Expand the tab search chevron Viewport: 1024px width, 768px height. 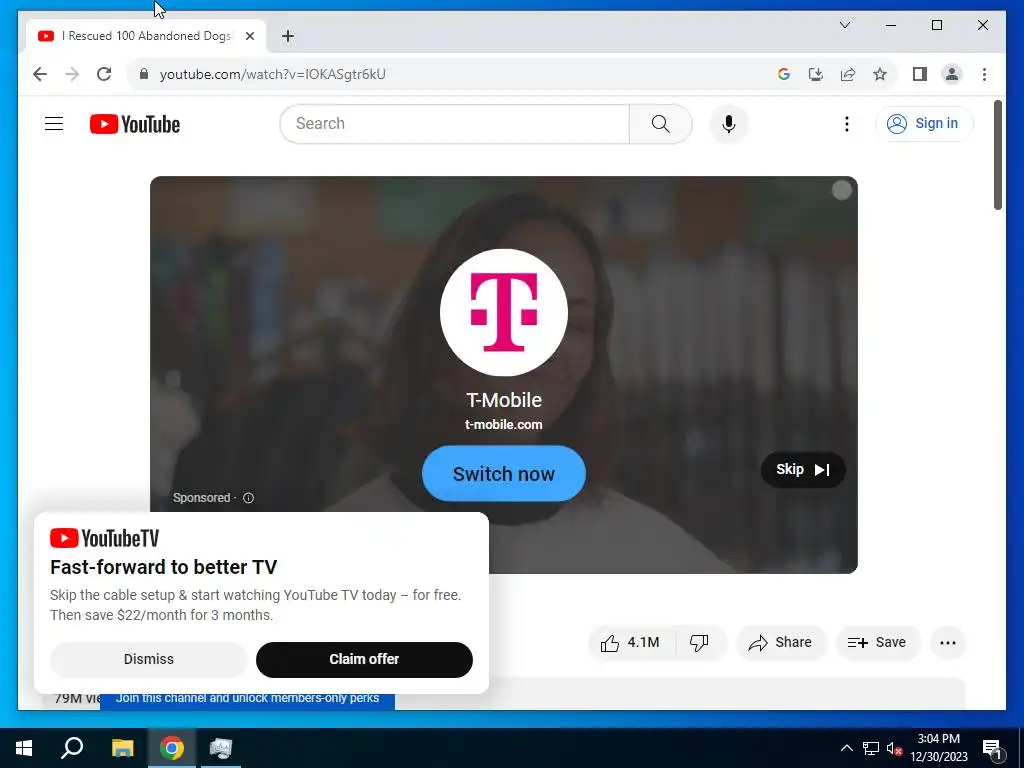844,25
